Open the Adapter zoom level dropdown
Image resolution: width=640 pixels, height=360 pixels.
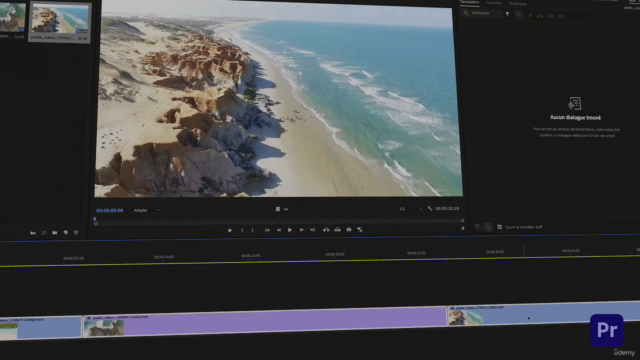pyautogui.click(x=147, y=210)
